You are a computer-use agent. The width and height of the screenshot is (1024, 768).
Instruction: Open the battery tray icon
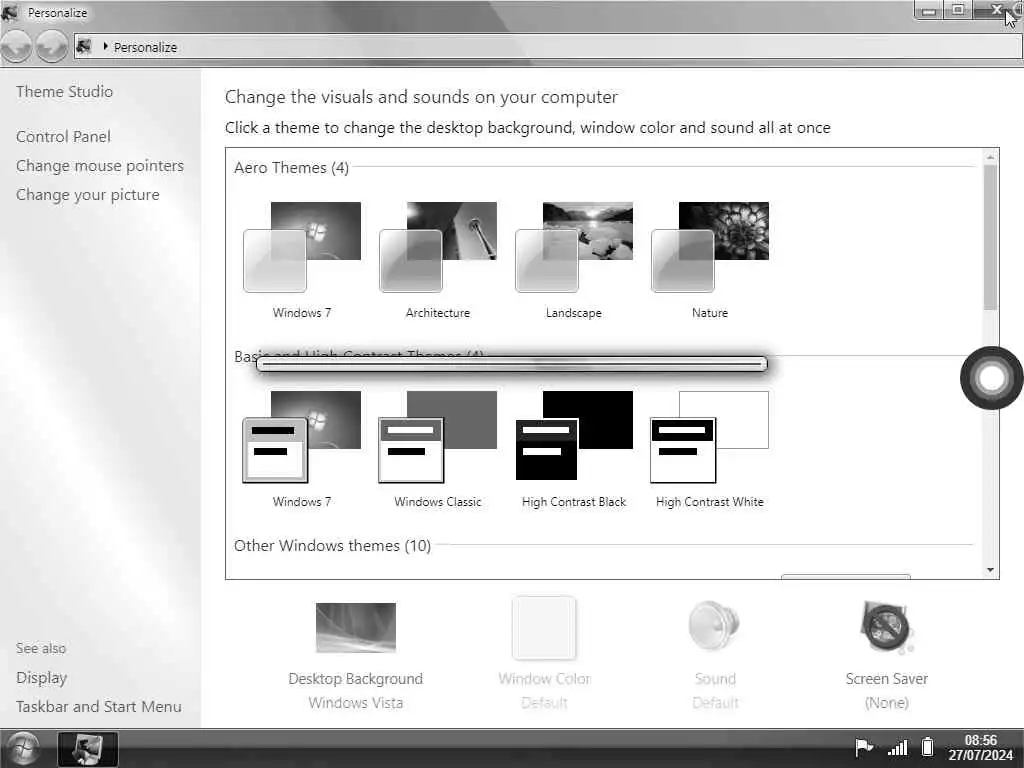(927, 747)
